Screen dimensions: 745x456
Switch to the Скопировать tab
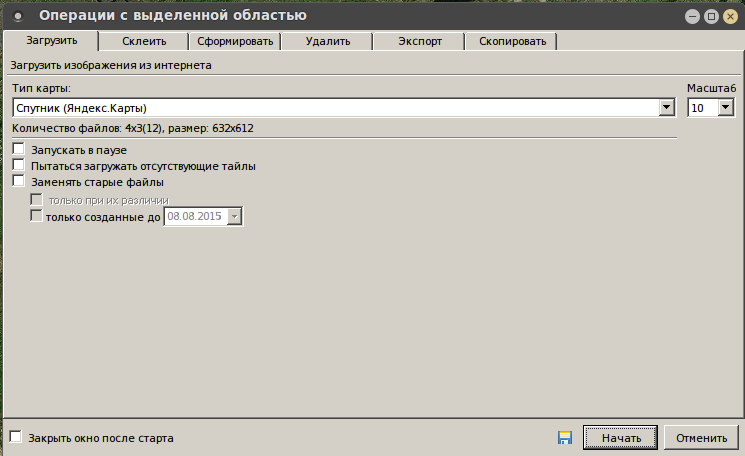(512, 41)
